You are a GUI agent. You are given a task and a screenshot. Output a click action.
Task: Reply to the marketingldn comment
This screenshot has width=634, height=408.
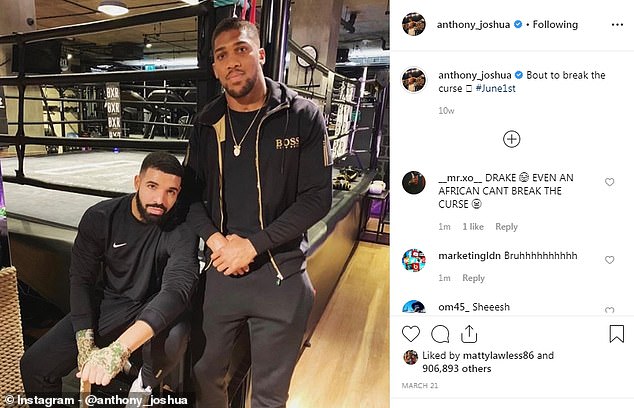[x=473, y=278]
